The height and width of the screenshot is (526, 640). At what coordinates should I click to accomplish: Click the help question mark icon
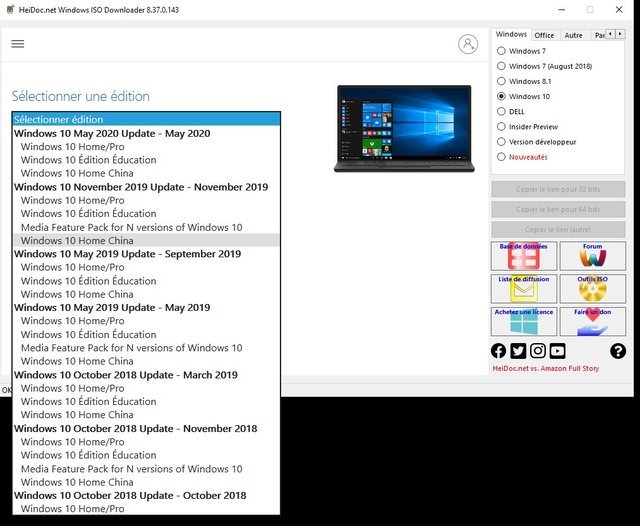(618, 351)
